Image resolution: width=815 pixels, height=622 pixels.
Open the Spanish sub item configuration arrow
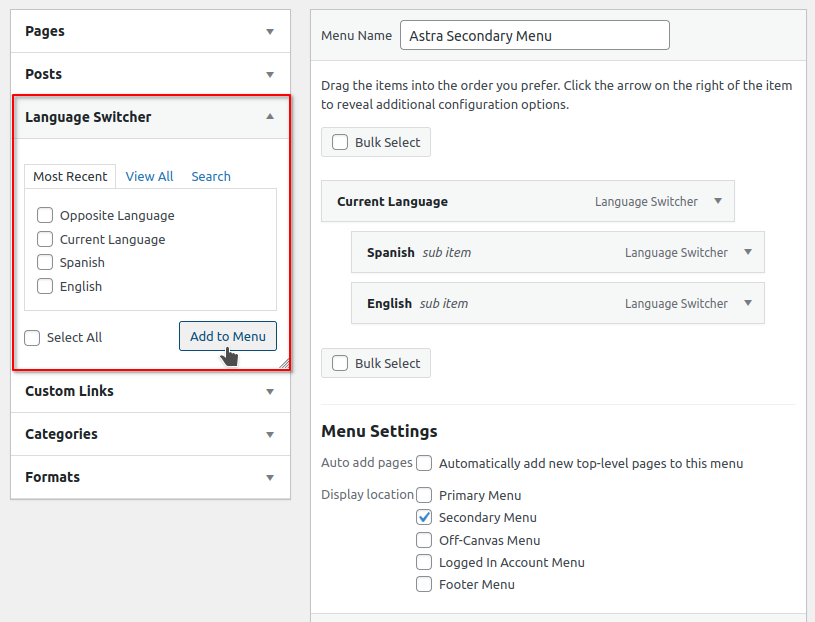748,252
